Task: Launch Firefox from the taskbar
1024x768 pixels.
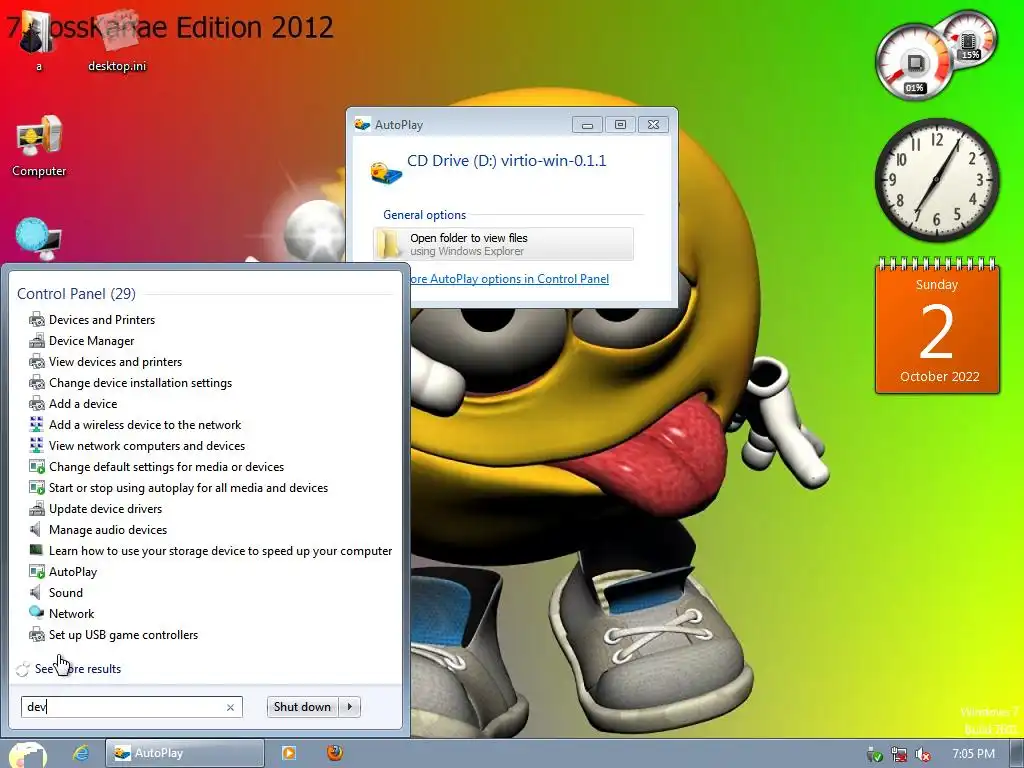Action: (335, 753)
